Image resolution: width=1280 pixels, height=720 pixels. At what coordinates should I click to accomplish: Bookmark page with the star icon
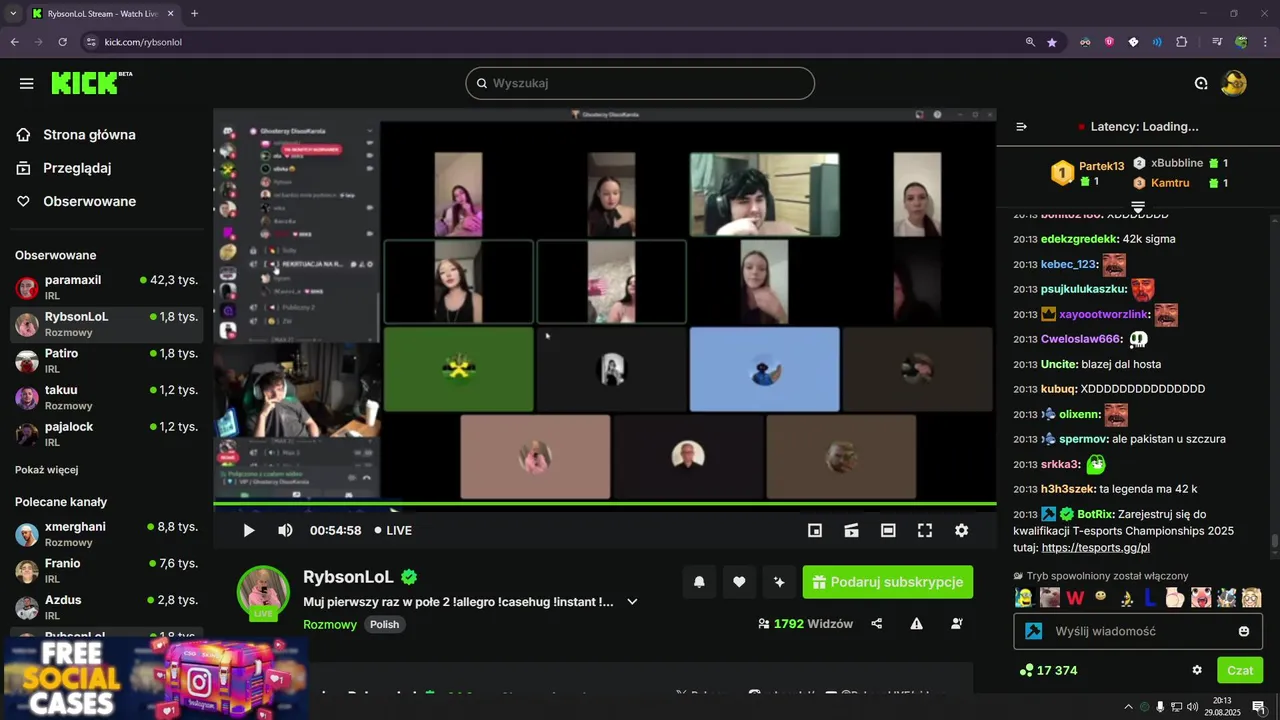(x=1052, y=42)
